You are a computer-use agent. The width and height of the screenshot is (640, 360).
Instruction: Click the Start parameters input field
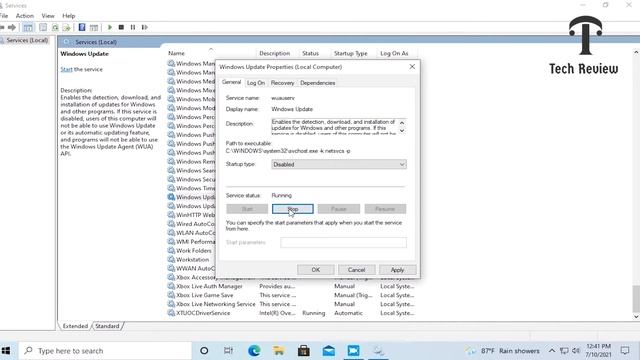(x=343, y=242)
